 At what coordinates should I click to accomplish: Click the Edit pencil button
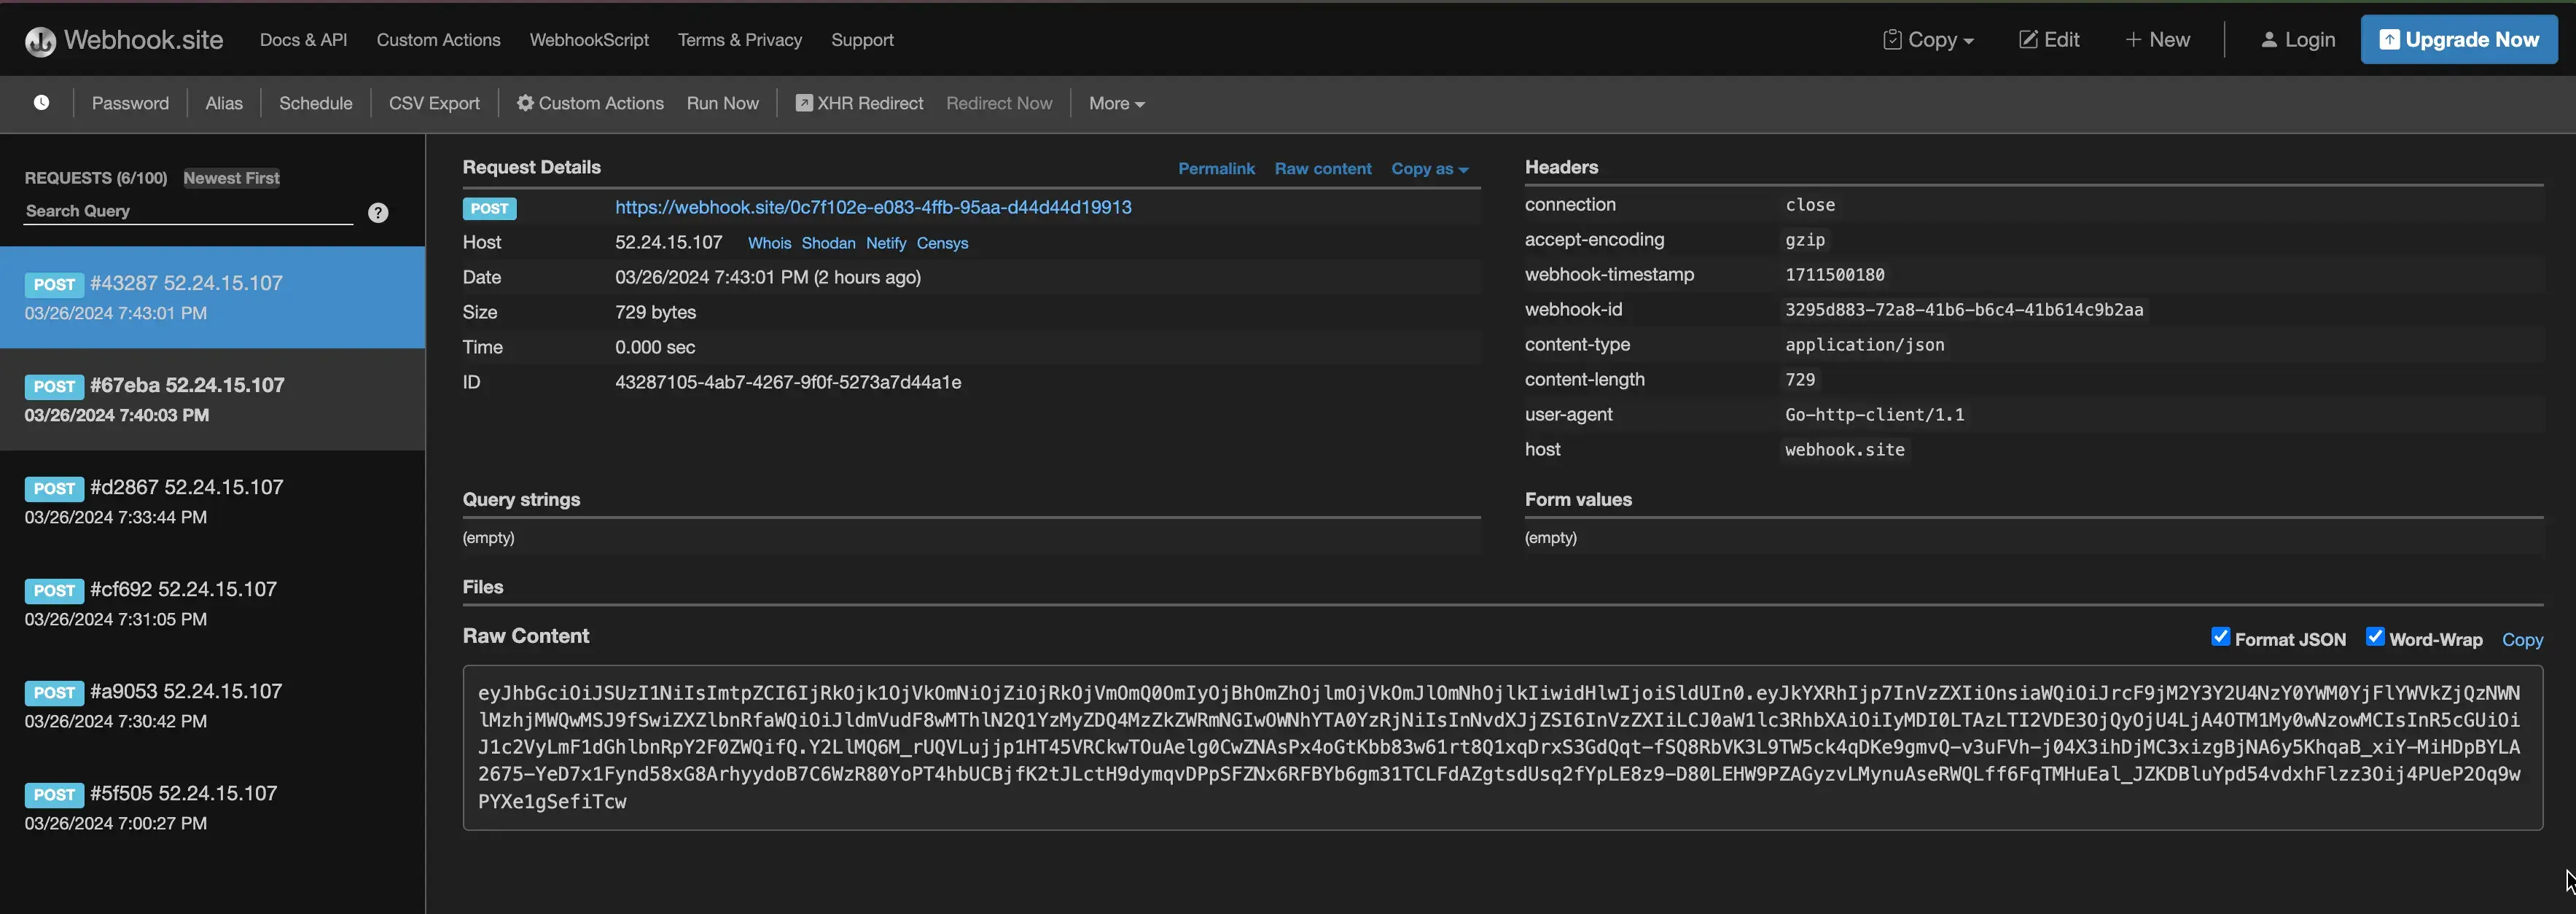pos(2049,40)
